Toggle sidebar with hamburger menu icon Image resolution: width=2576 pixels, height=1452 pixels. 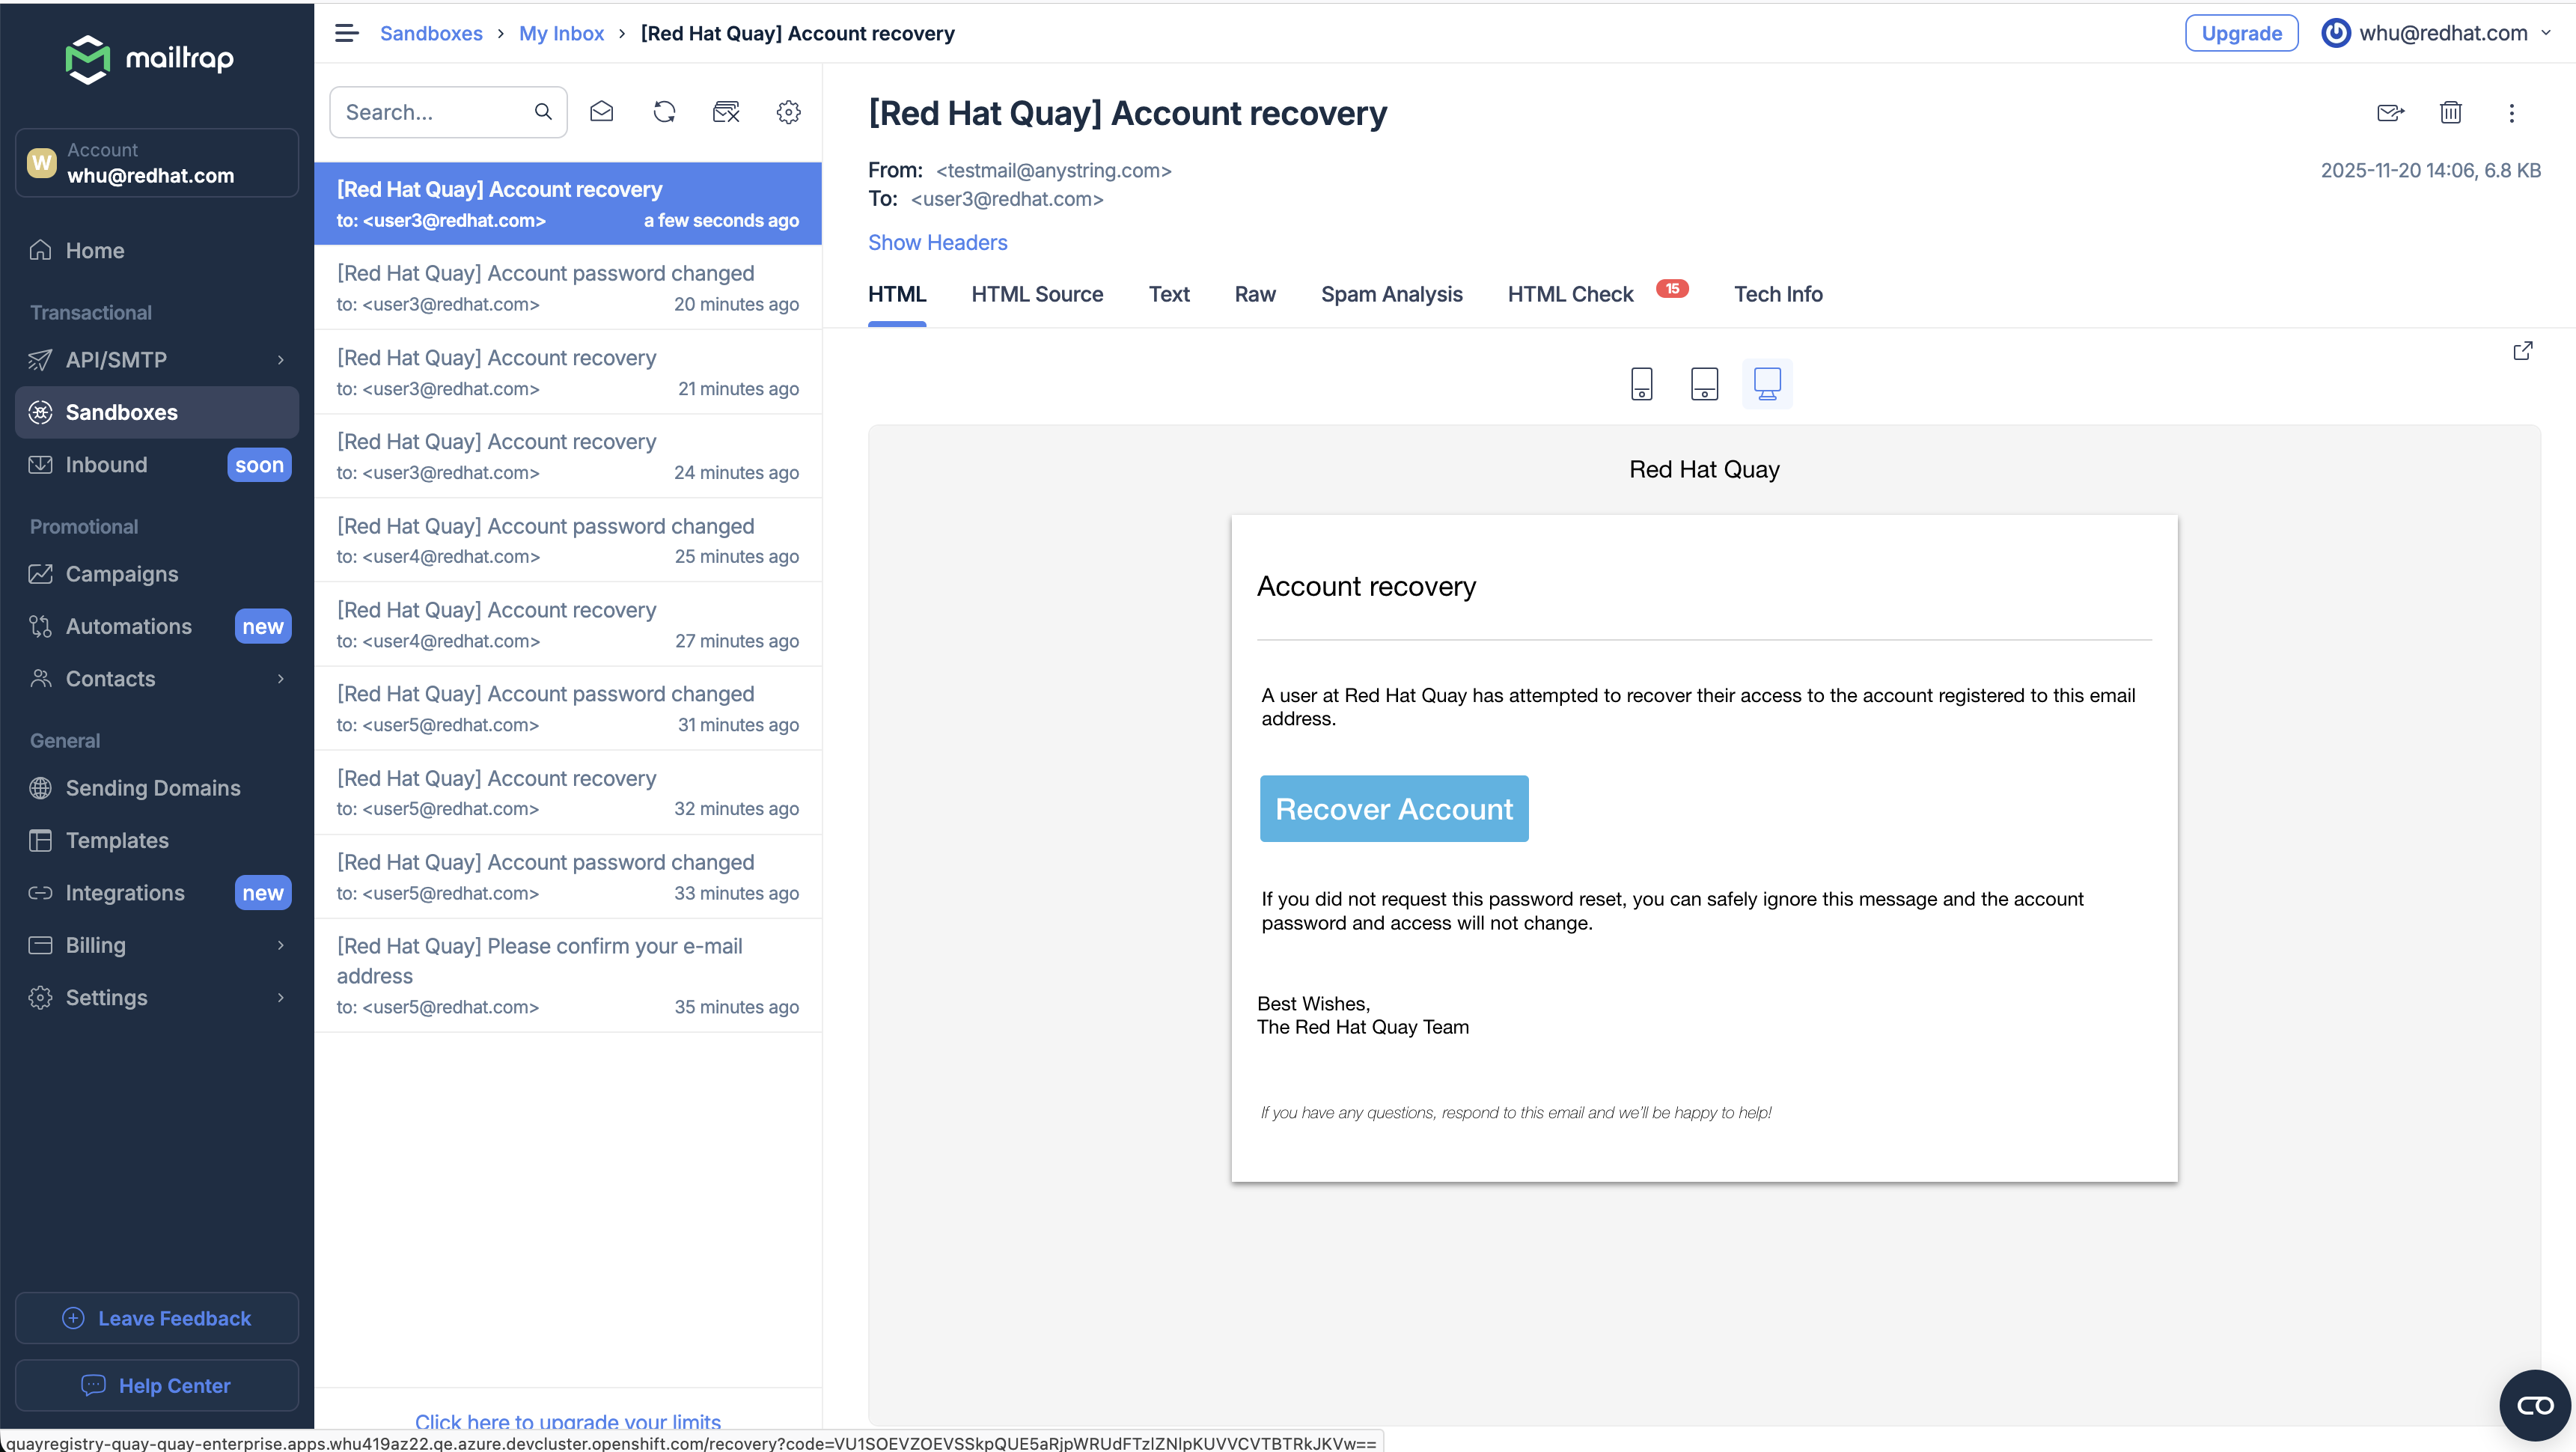pos(346,33)
